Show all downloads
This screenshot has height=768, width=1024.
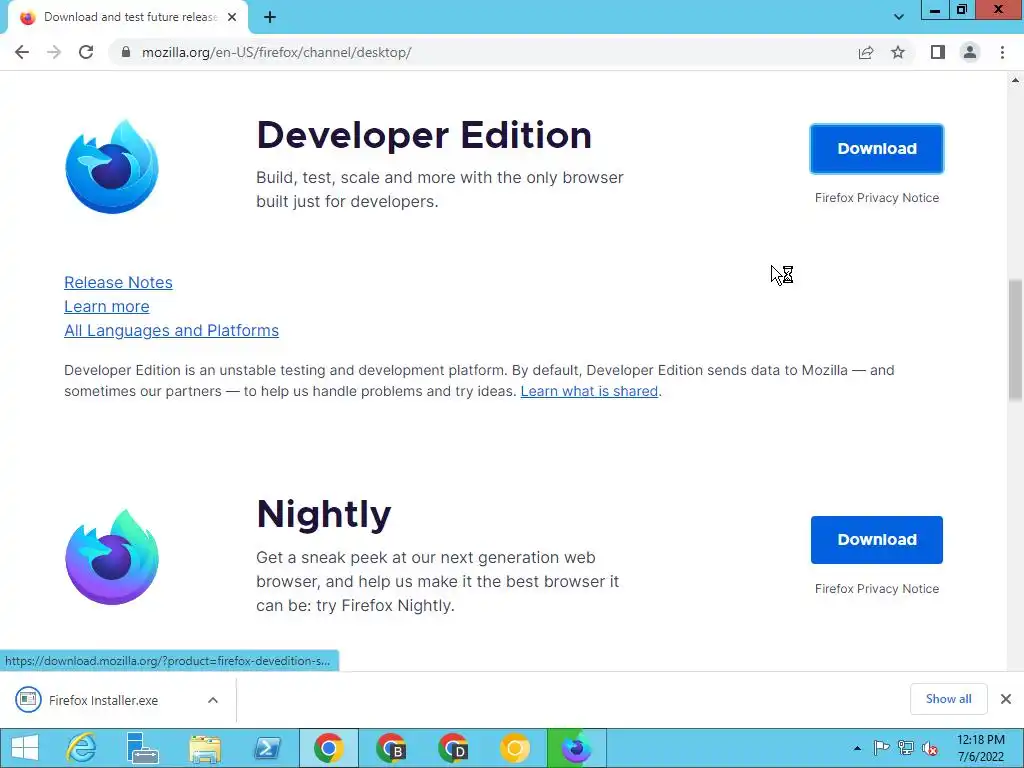point(948,699)
